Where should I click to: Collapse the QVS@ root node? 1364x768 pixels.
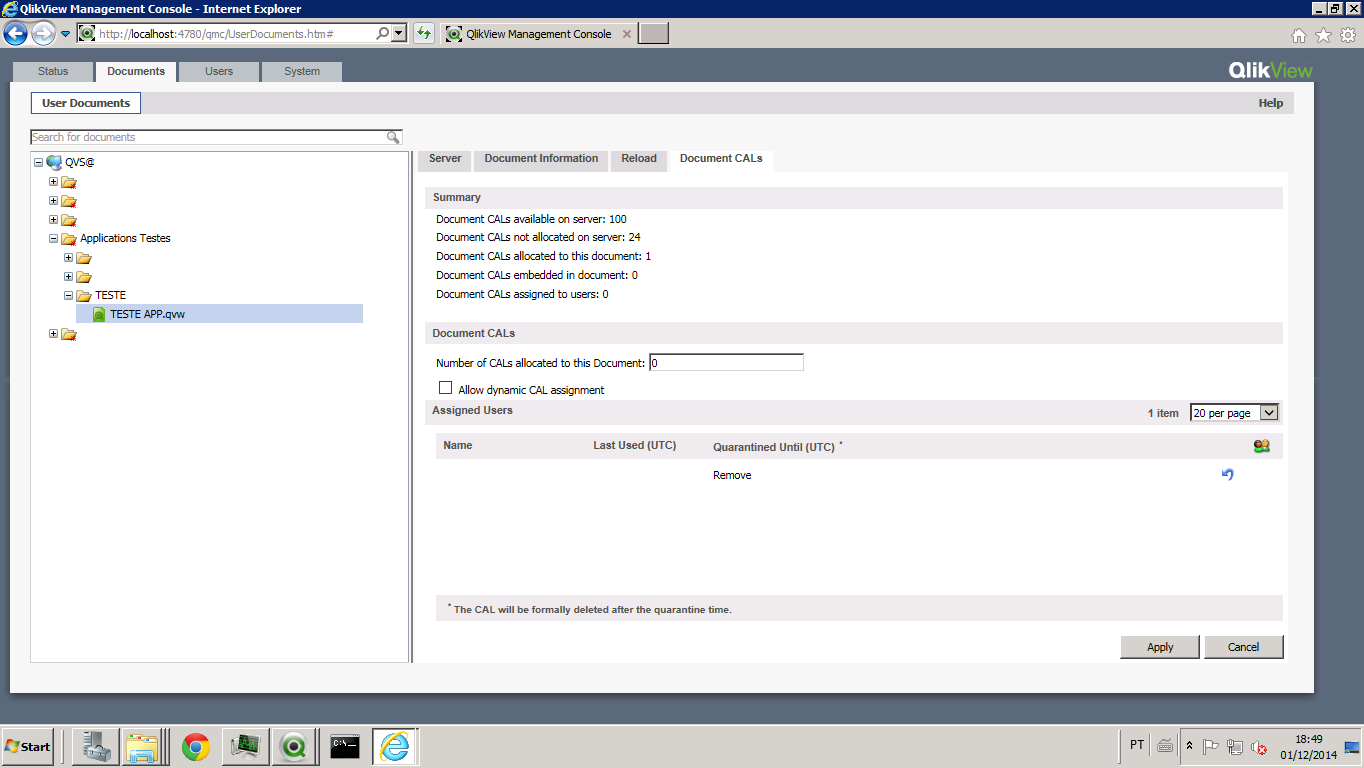point(38,162)
